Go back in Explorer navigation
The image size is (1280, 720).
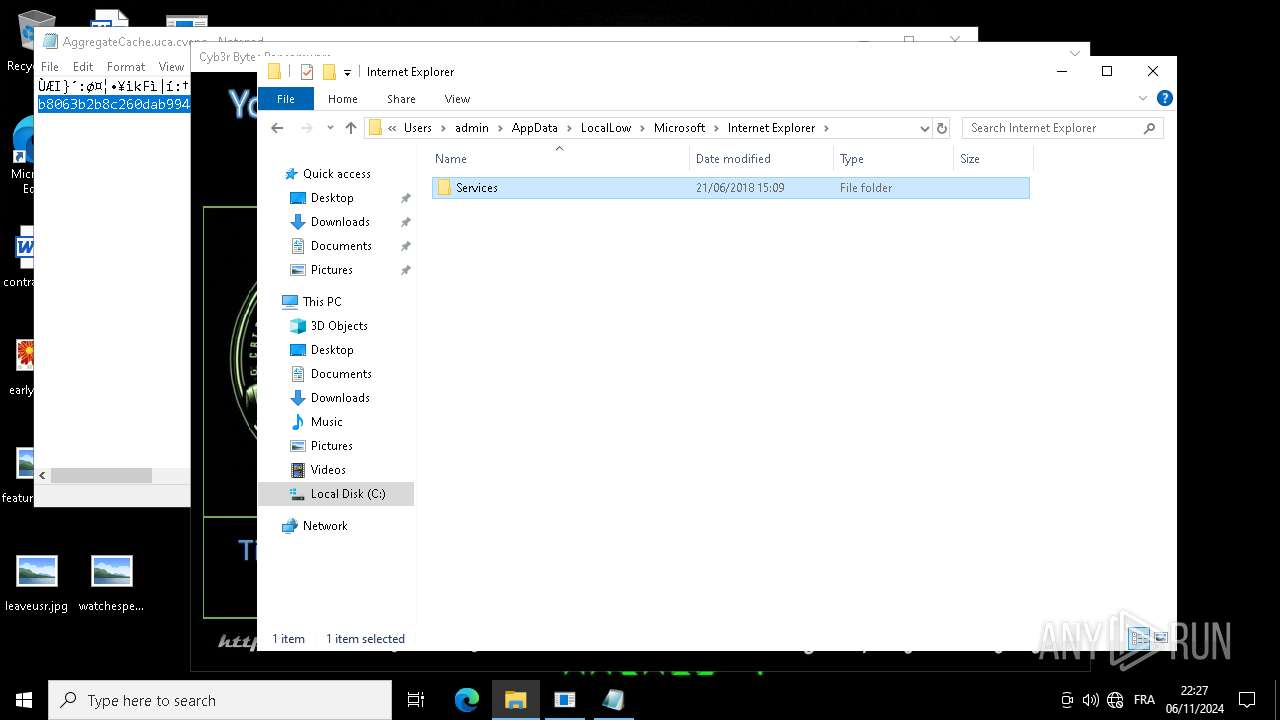point(278,128)
